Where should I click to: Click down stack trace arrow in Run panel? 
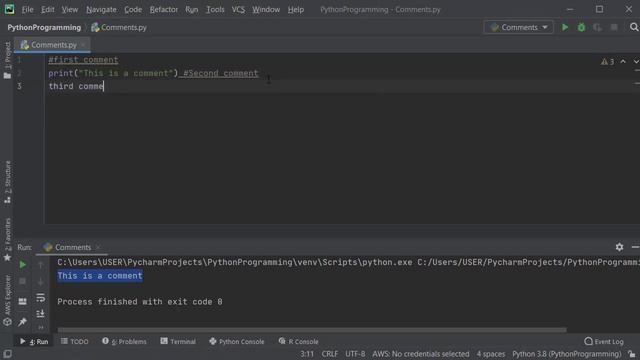[40, 281]
